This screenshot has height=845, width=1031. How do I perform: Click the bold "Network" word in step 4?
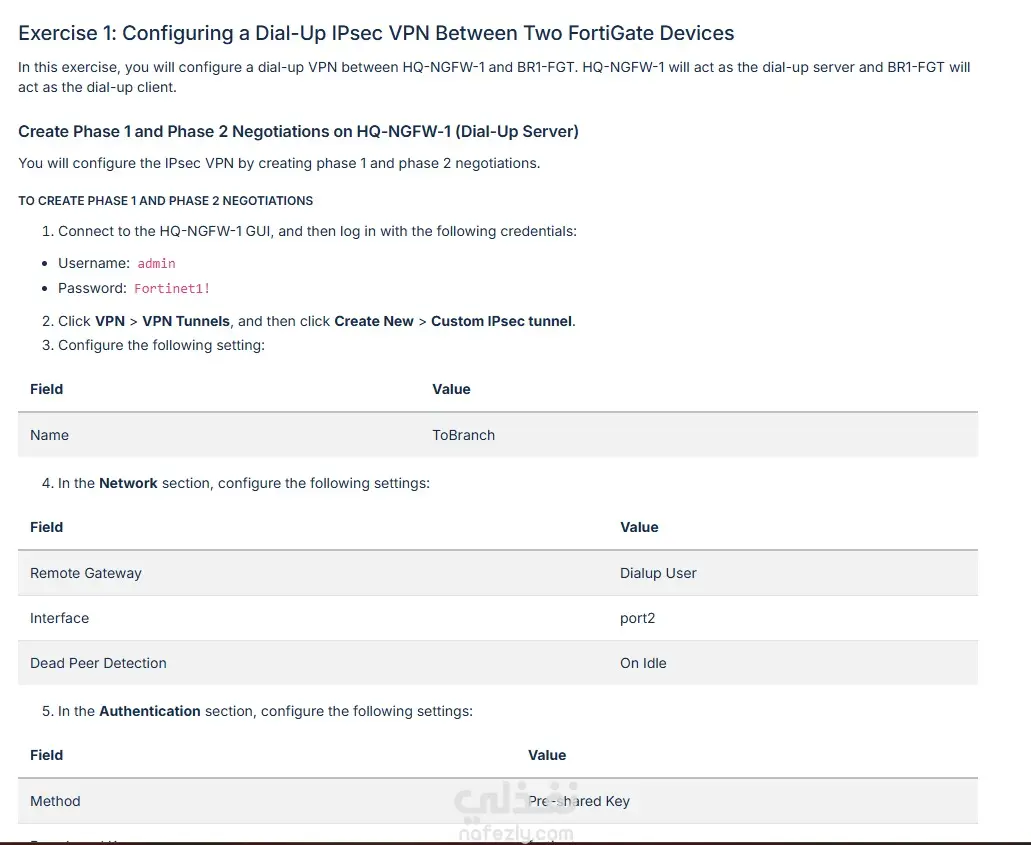pos(128,484)
